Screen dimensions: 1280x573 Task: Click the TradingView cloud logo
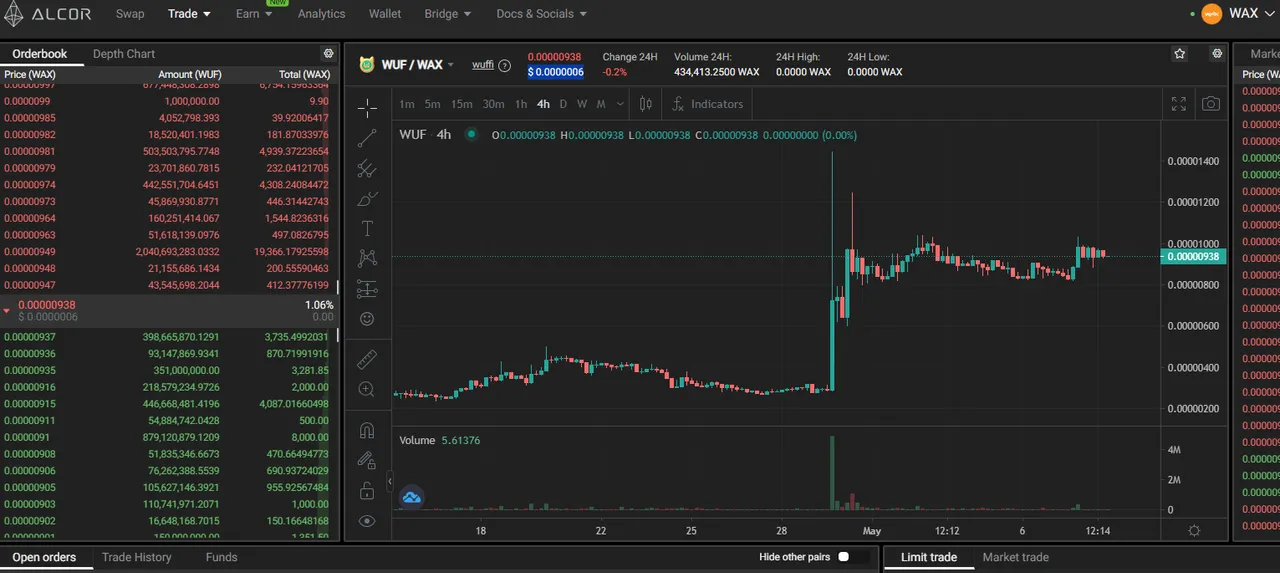pyautogui.click(x=412, y=496)
